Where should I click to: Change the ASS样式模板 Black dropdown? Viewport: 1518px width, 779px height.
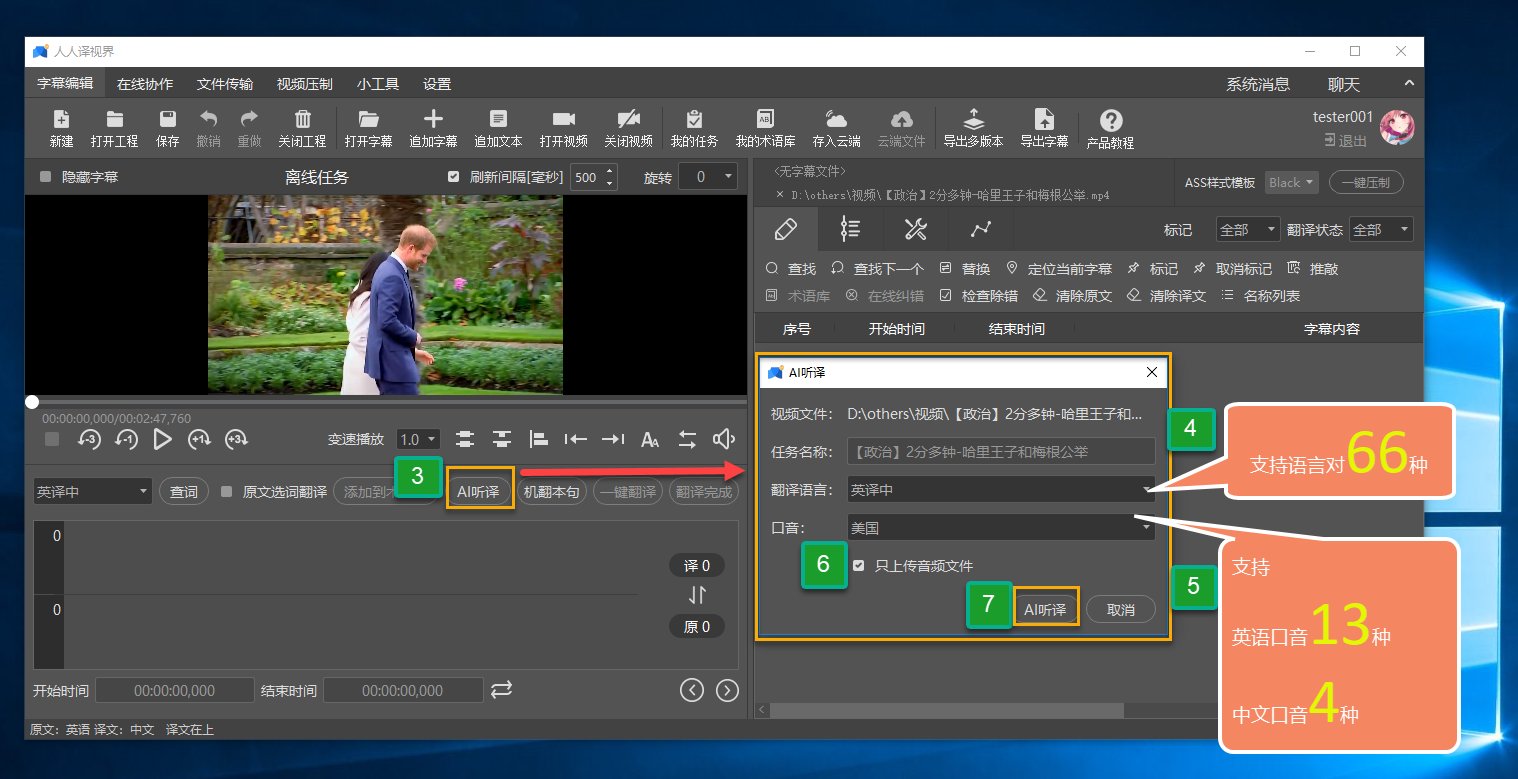click(x=1291, y=182)
